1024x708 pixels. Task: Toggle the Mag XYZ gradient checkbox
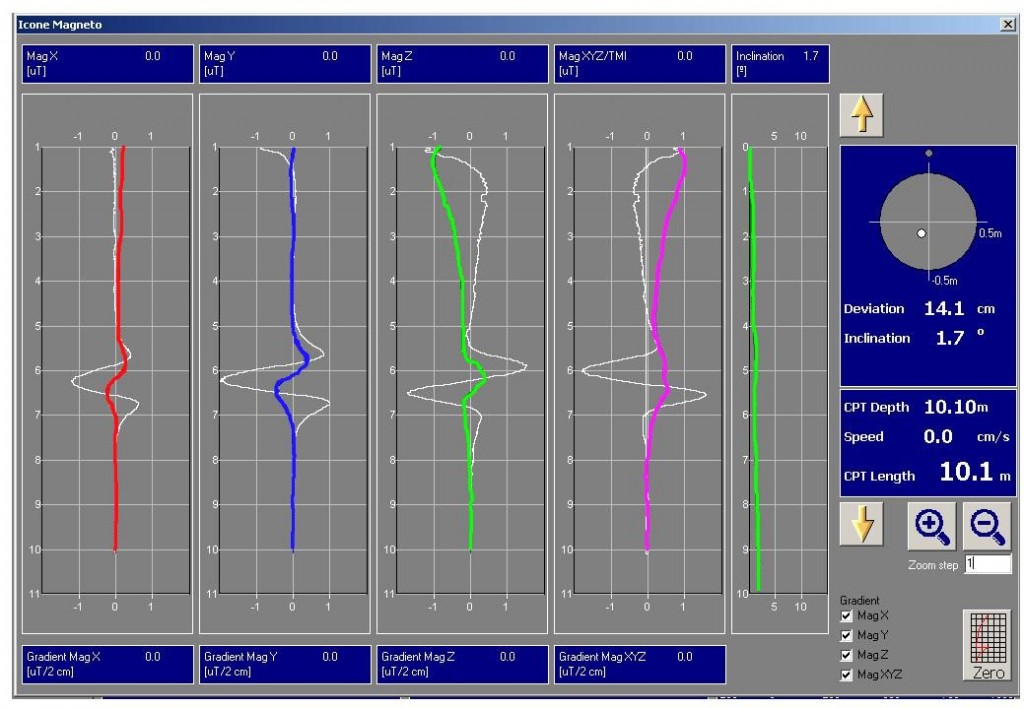coord(847,674)
